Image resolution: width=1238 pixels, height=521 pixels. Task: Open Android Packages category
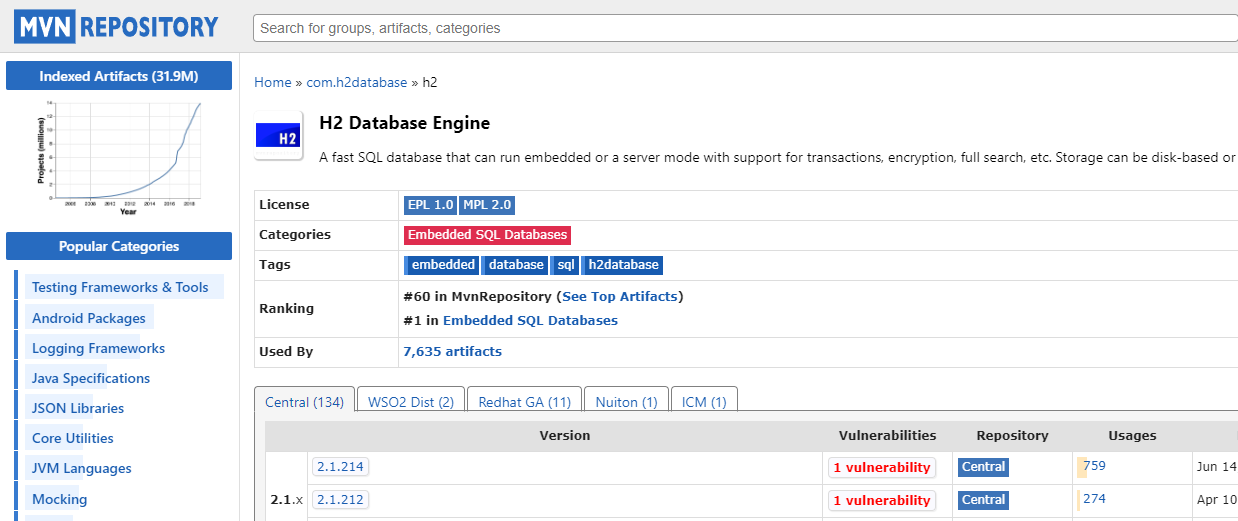(89, 318)
